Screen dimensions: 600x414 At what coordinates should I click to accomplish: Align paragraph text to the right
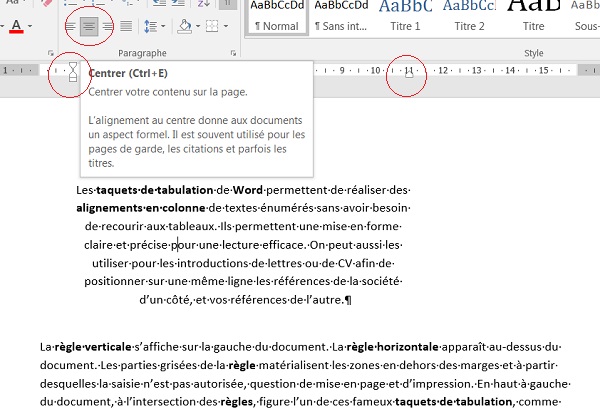coord(108,26)
